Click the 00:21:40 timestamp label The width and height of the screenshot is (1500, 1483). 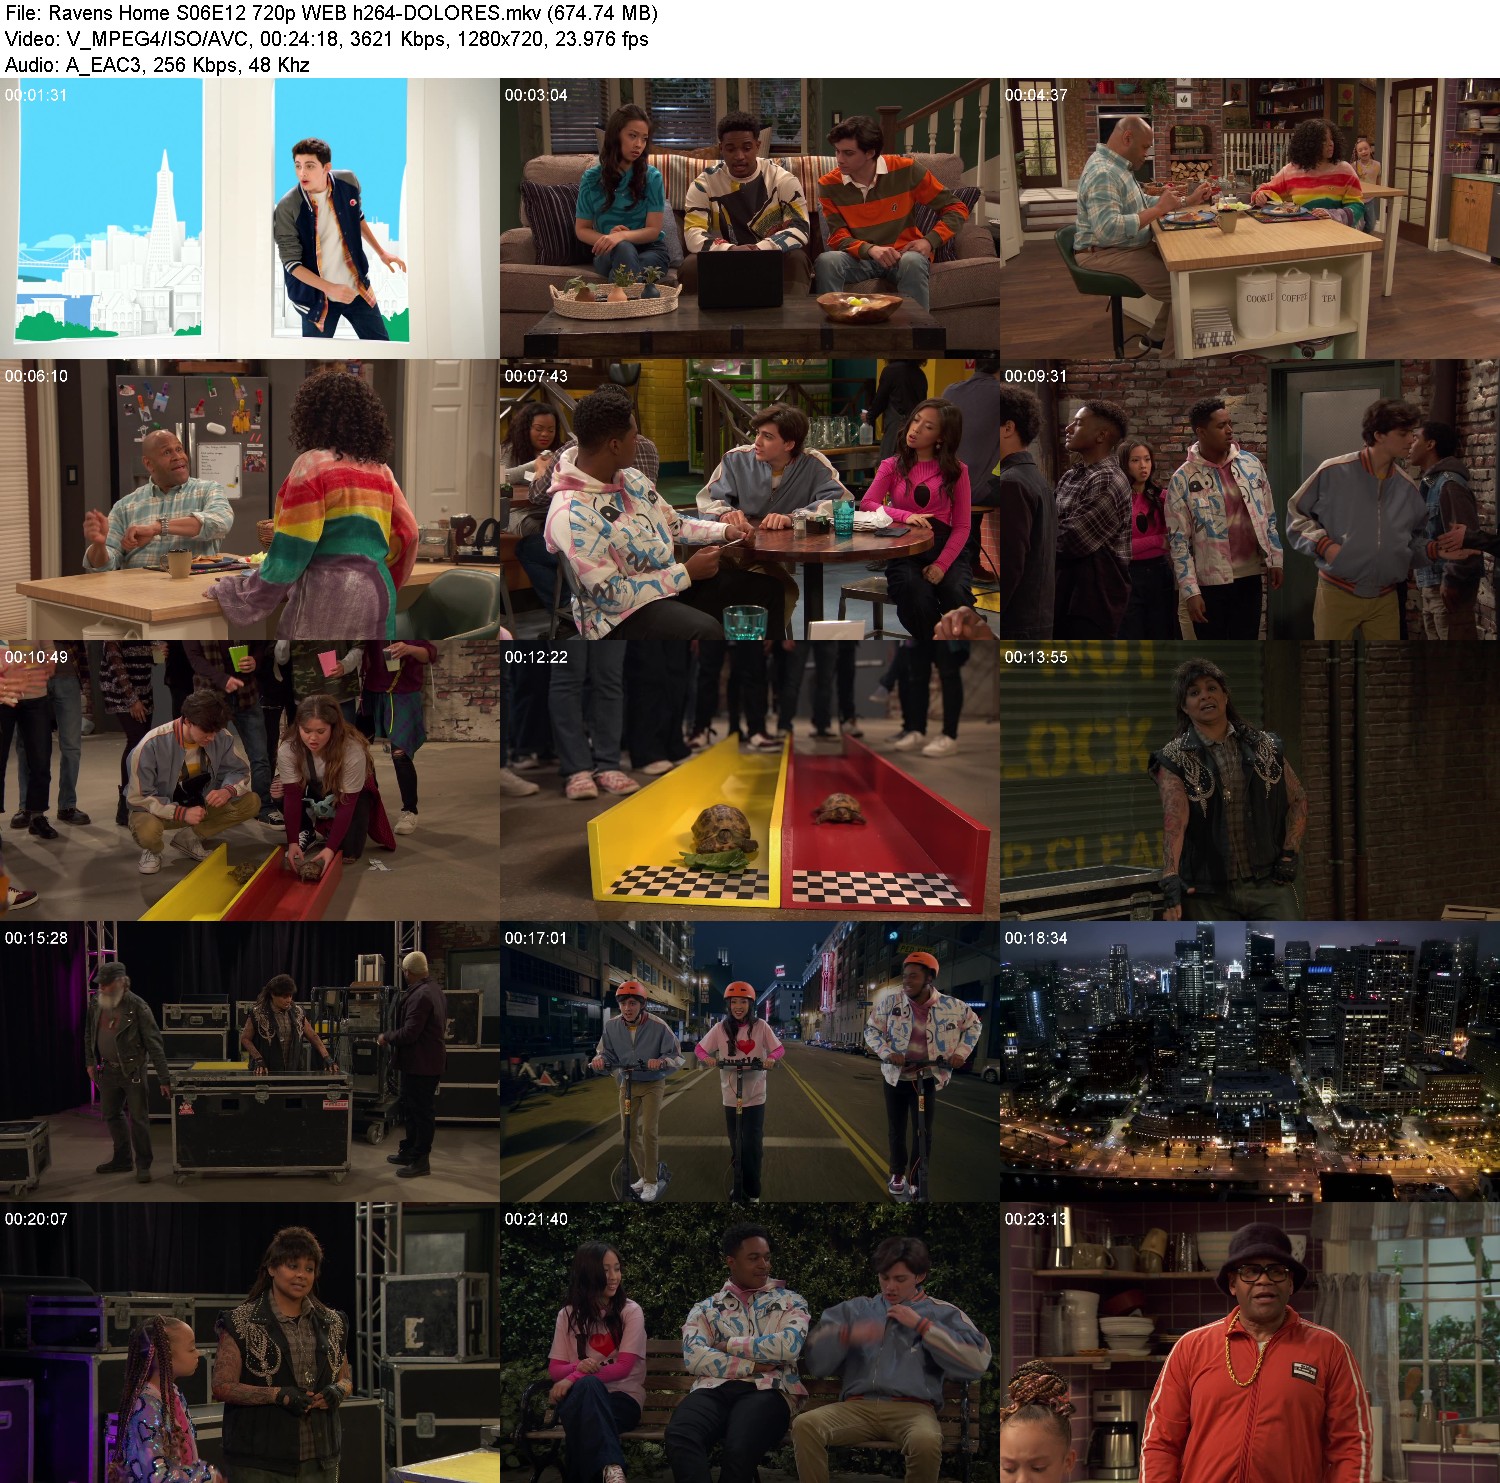point(536,1219)
